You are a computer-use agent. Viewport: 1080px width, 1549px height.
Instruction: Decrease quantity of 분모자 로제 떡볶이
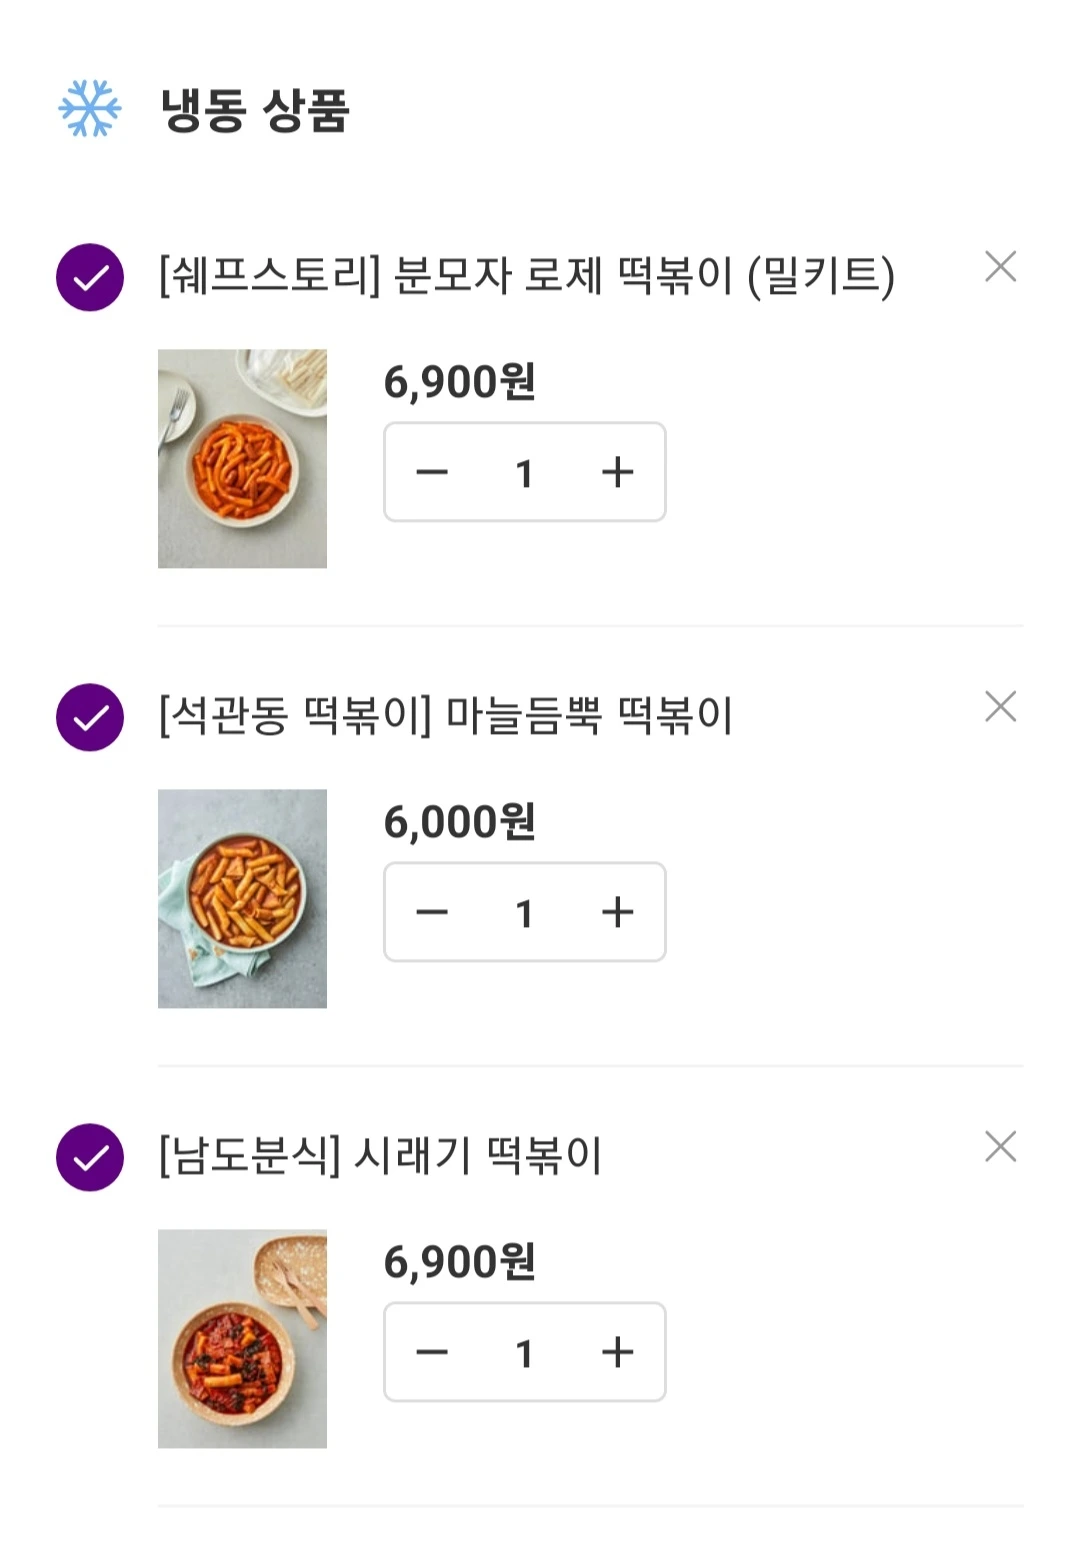[x=432, y=472]
